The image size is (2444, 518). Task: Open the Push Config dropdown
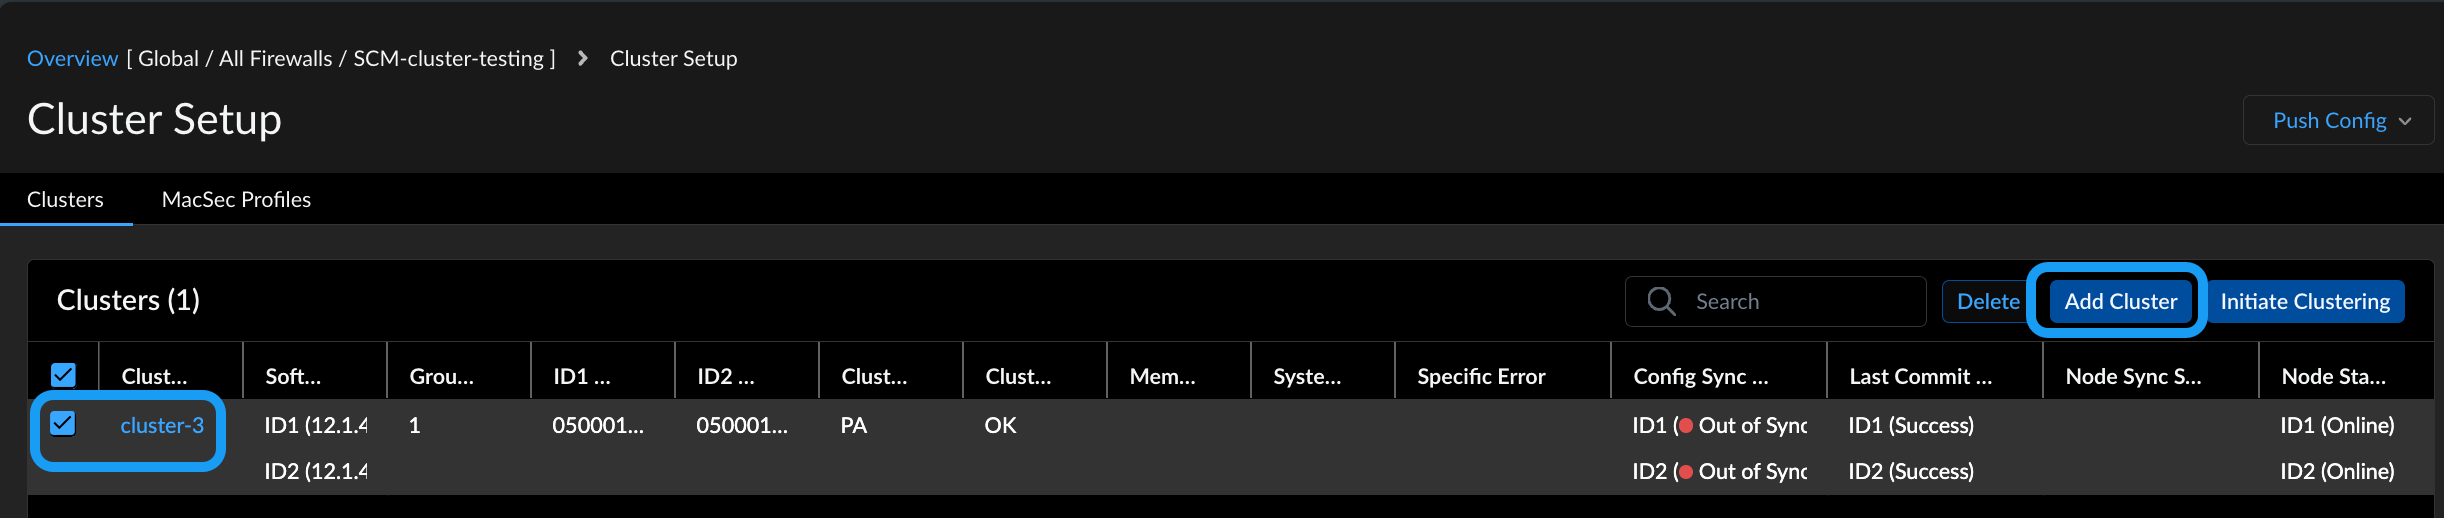tap(2340, 121)
